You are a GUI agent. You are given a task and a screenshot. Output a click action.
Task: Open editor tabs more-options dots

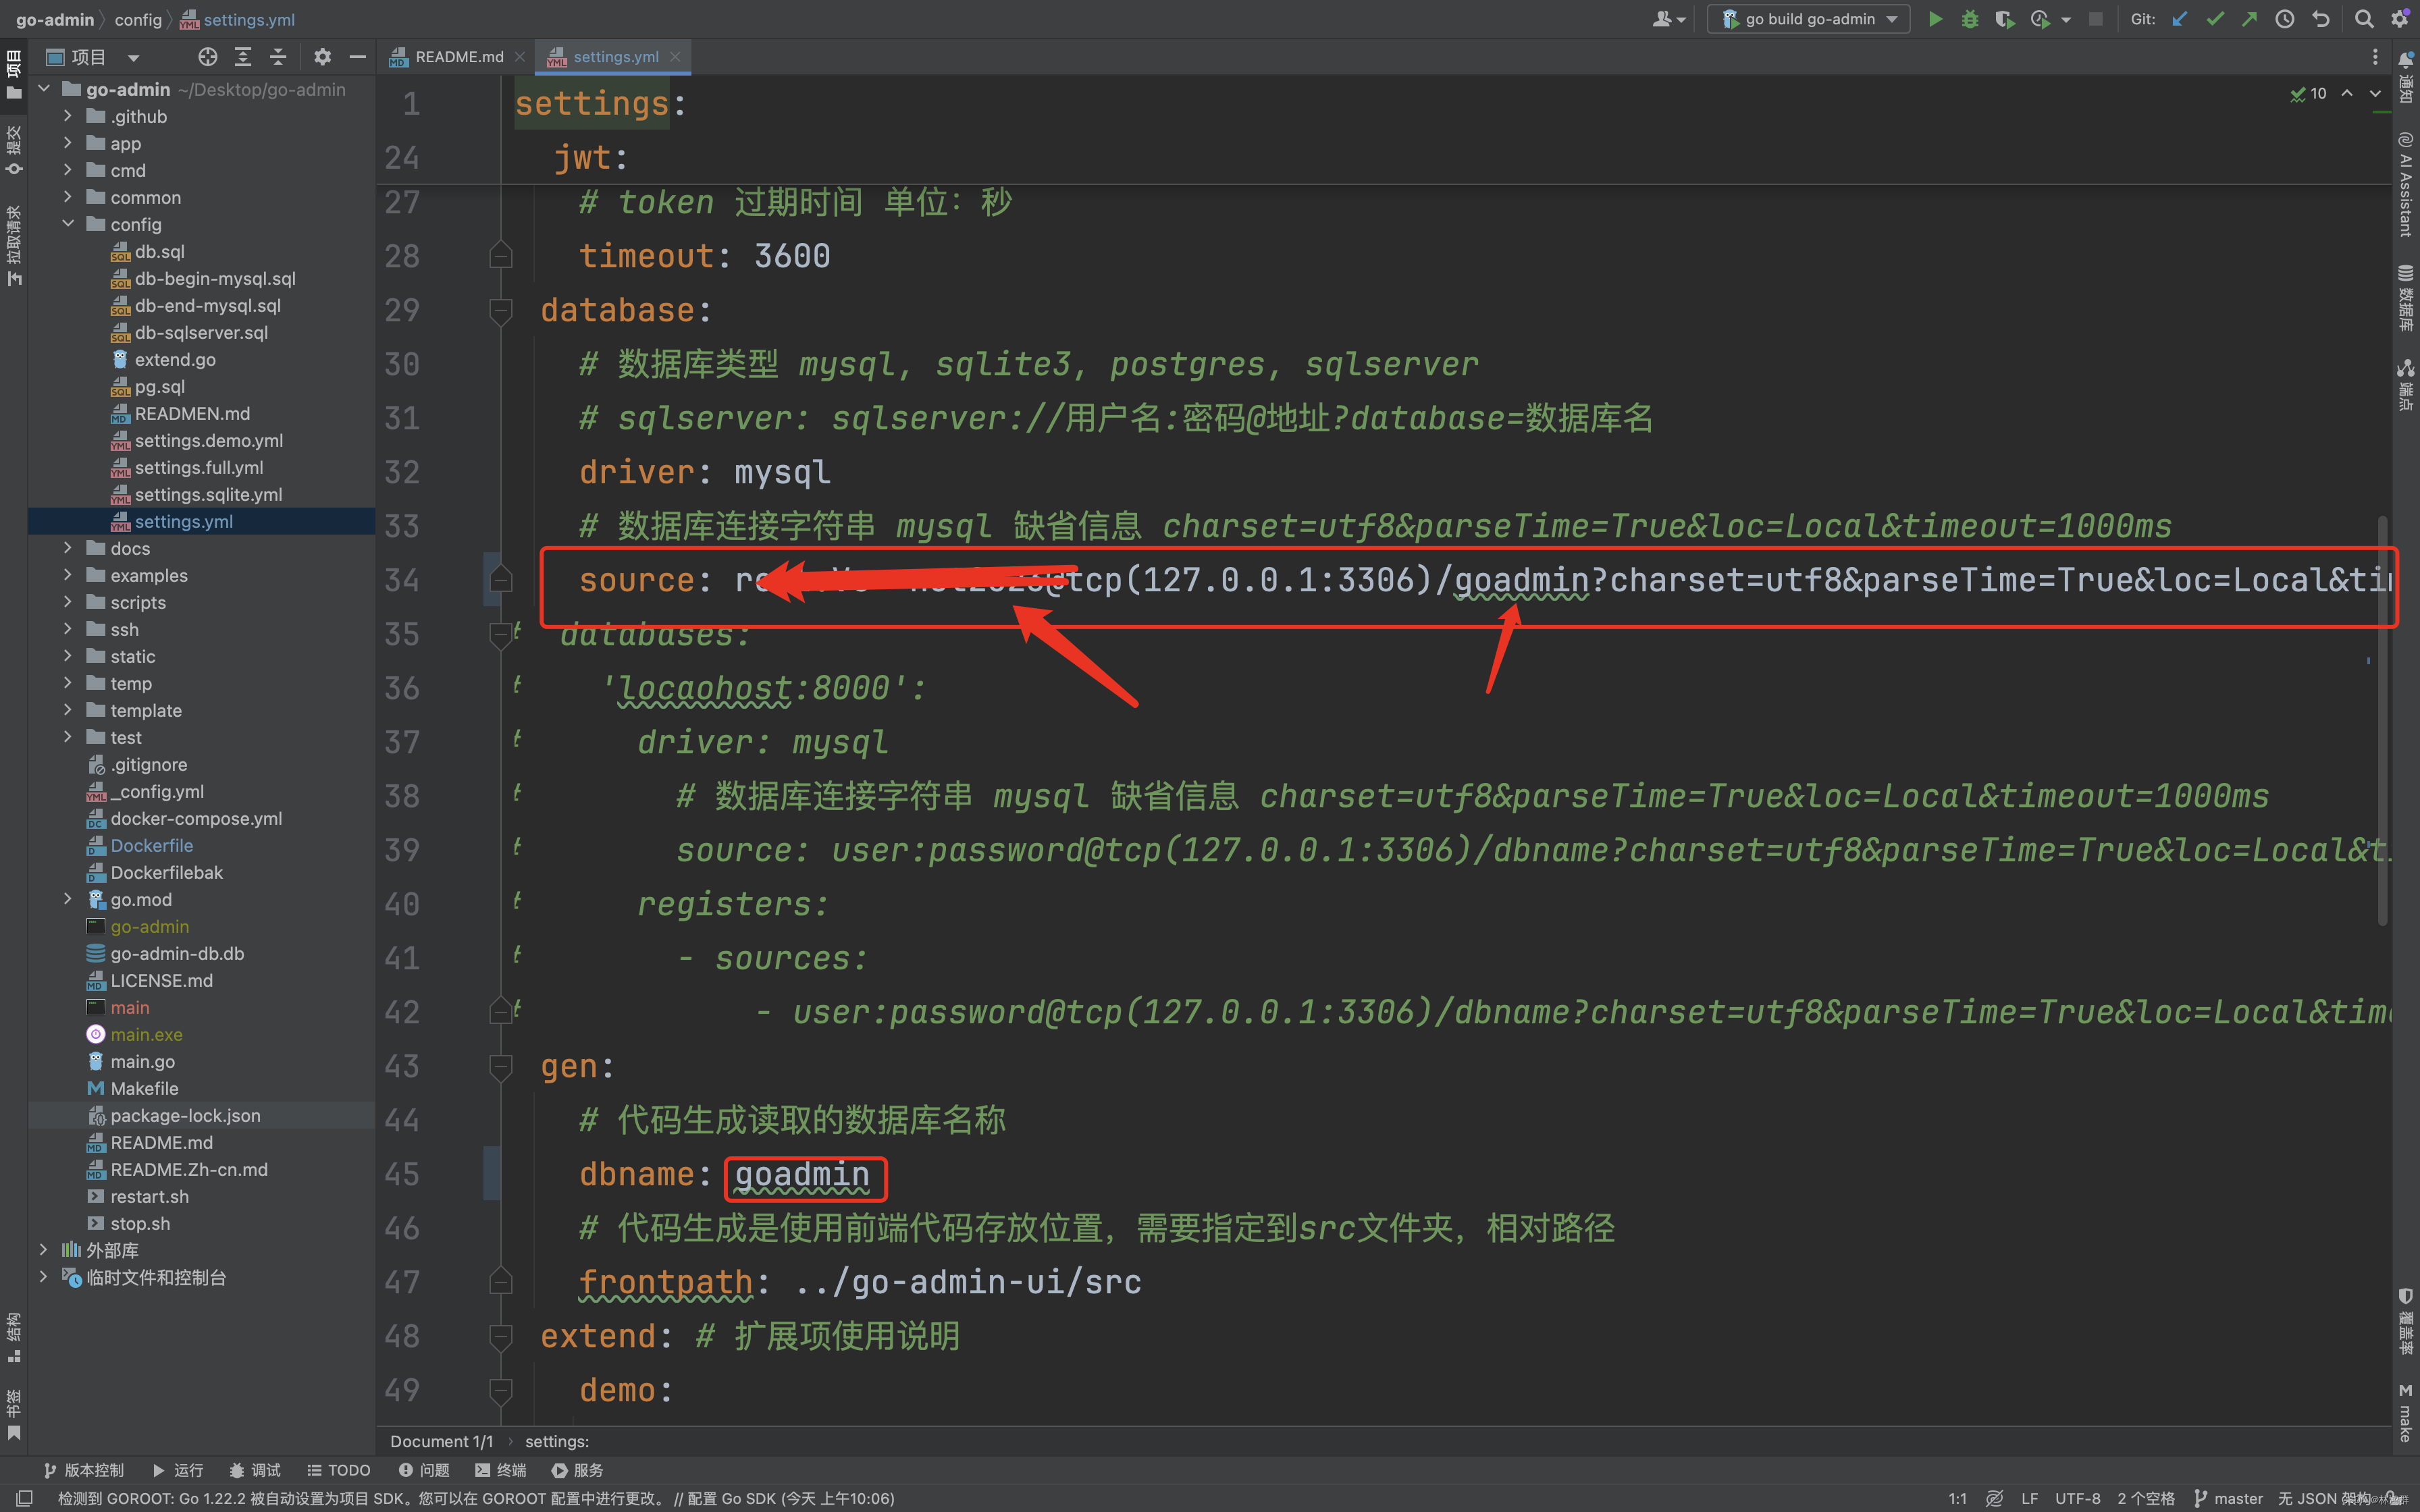(x=2375, y=57)
